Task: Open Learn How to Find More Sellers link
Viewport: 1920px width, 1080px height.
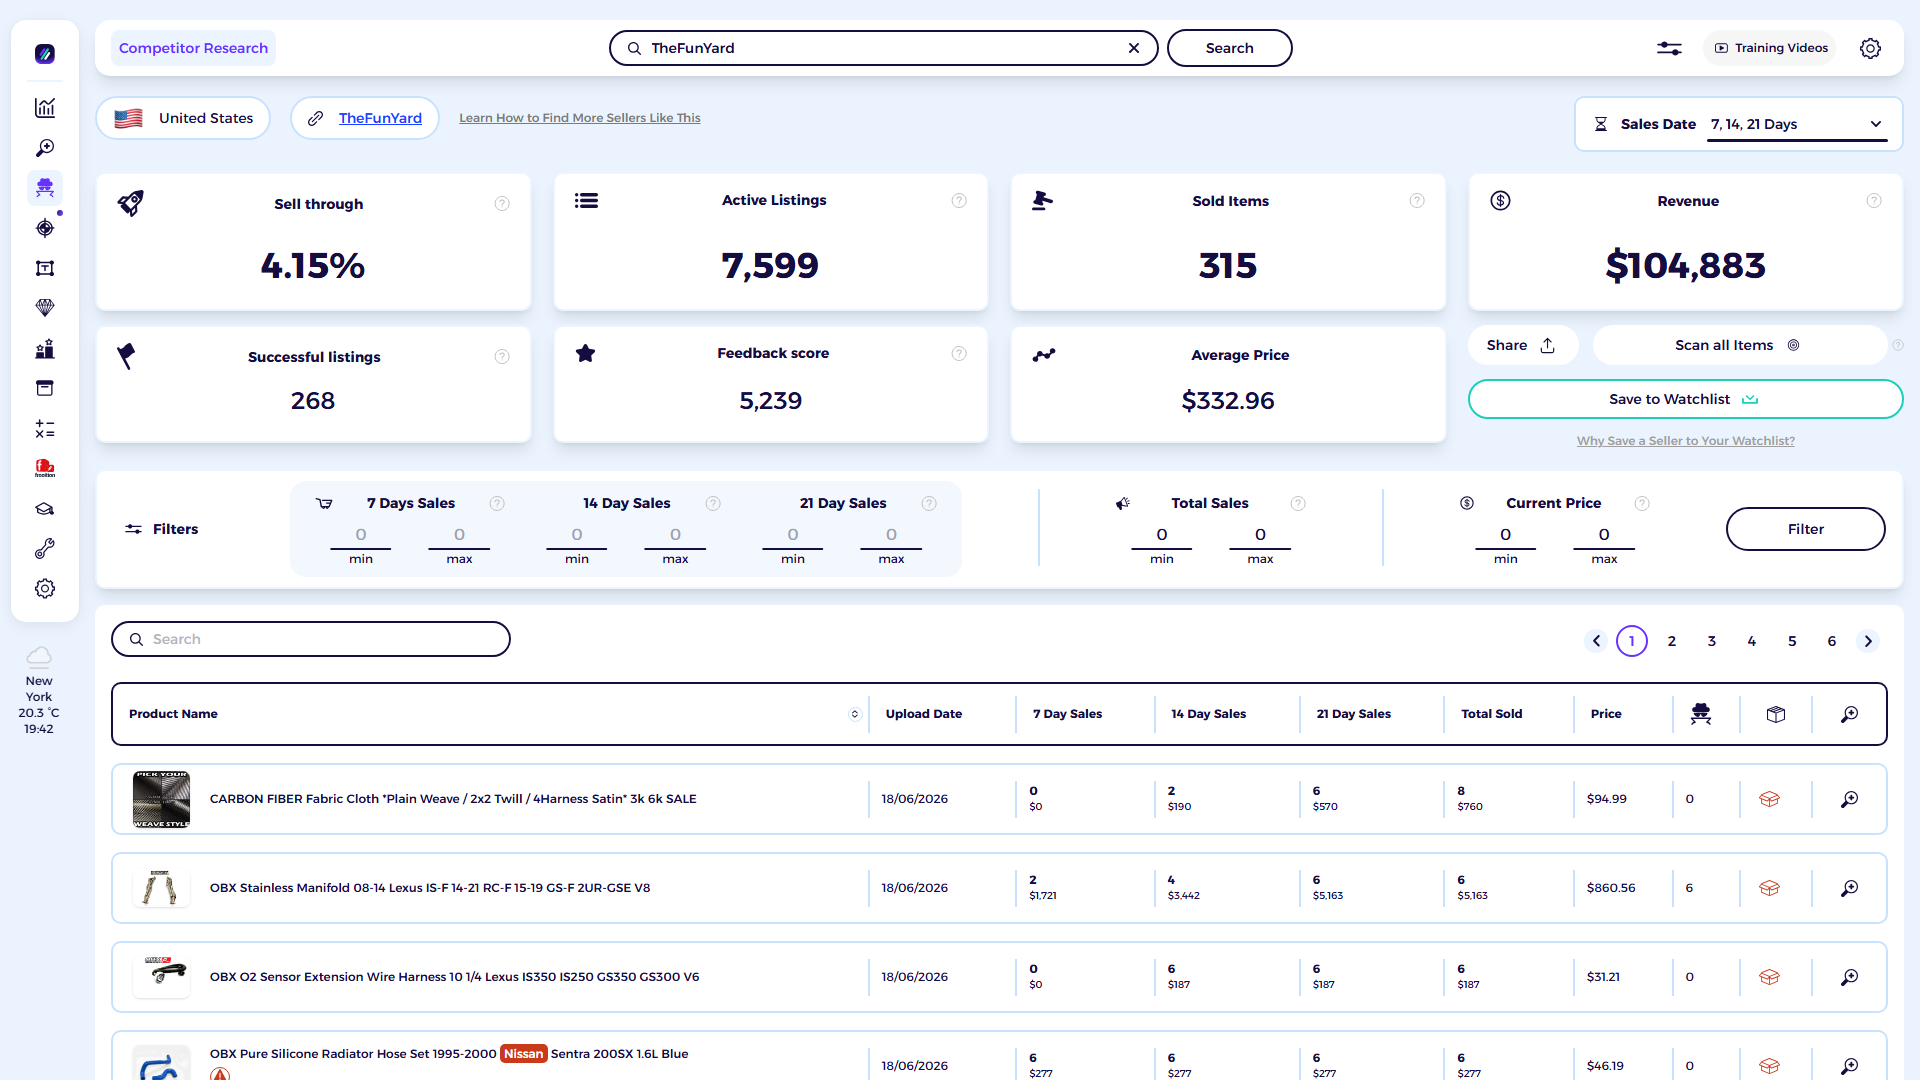Action: click(580, 118)
